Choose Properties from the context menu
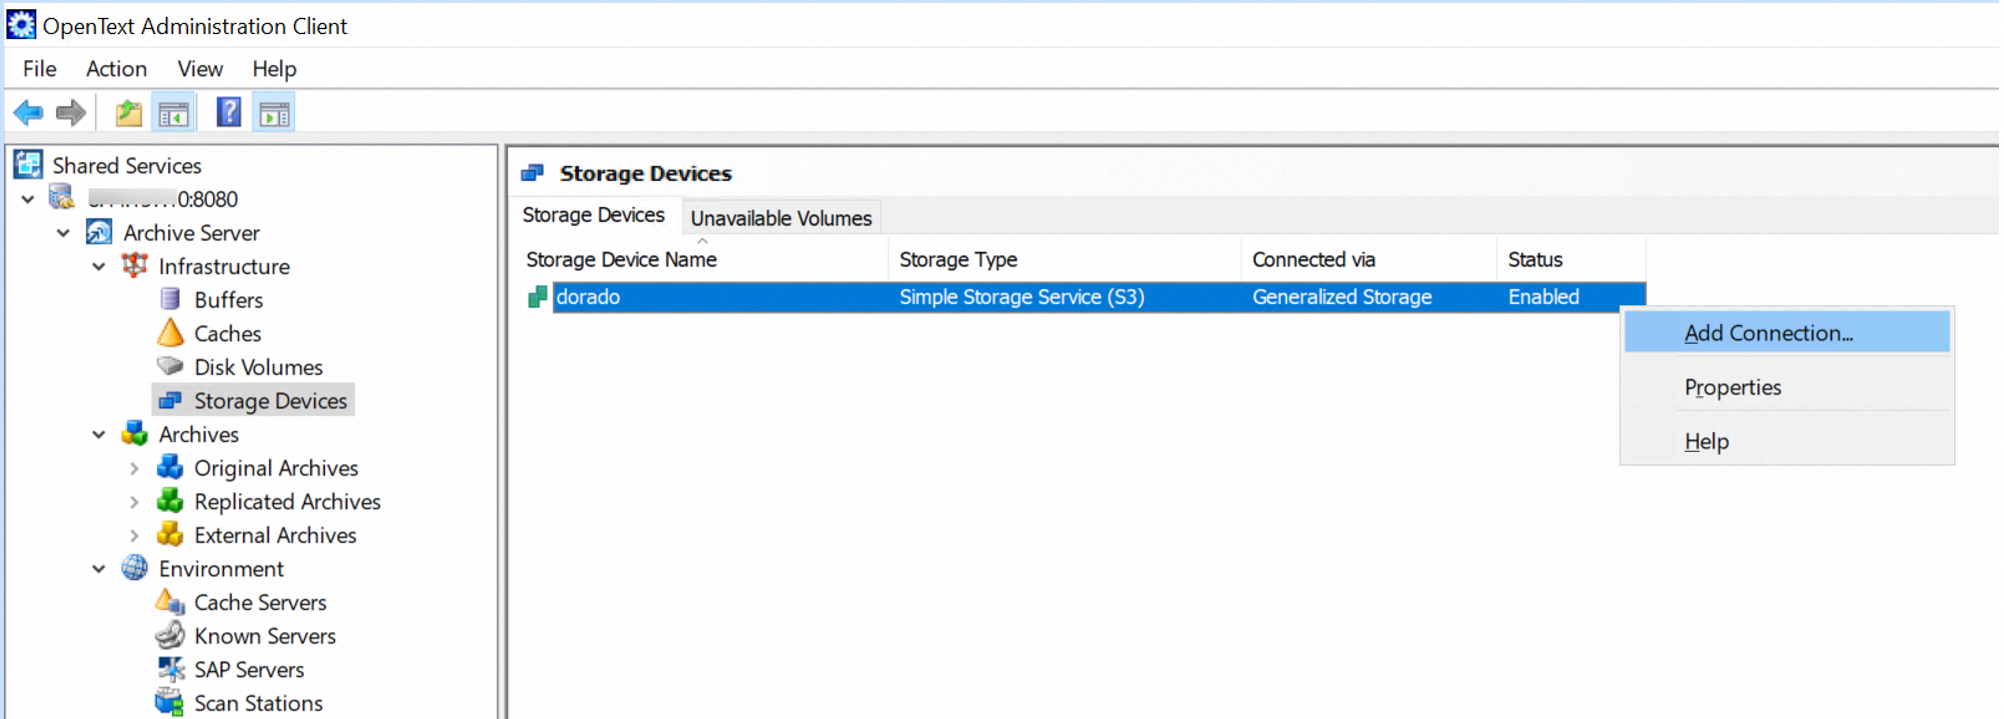Image resolution: width=2004 pixels, height=719 pixels. (x=1787, y=387)
